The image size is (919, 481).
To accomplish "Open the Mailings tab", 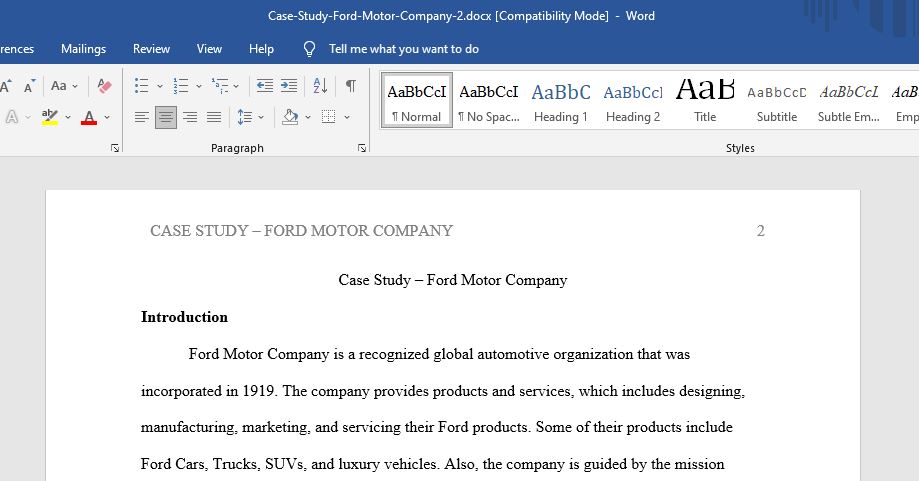I will [x=83, y=49].
